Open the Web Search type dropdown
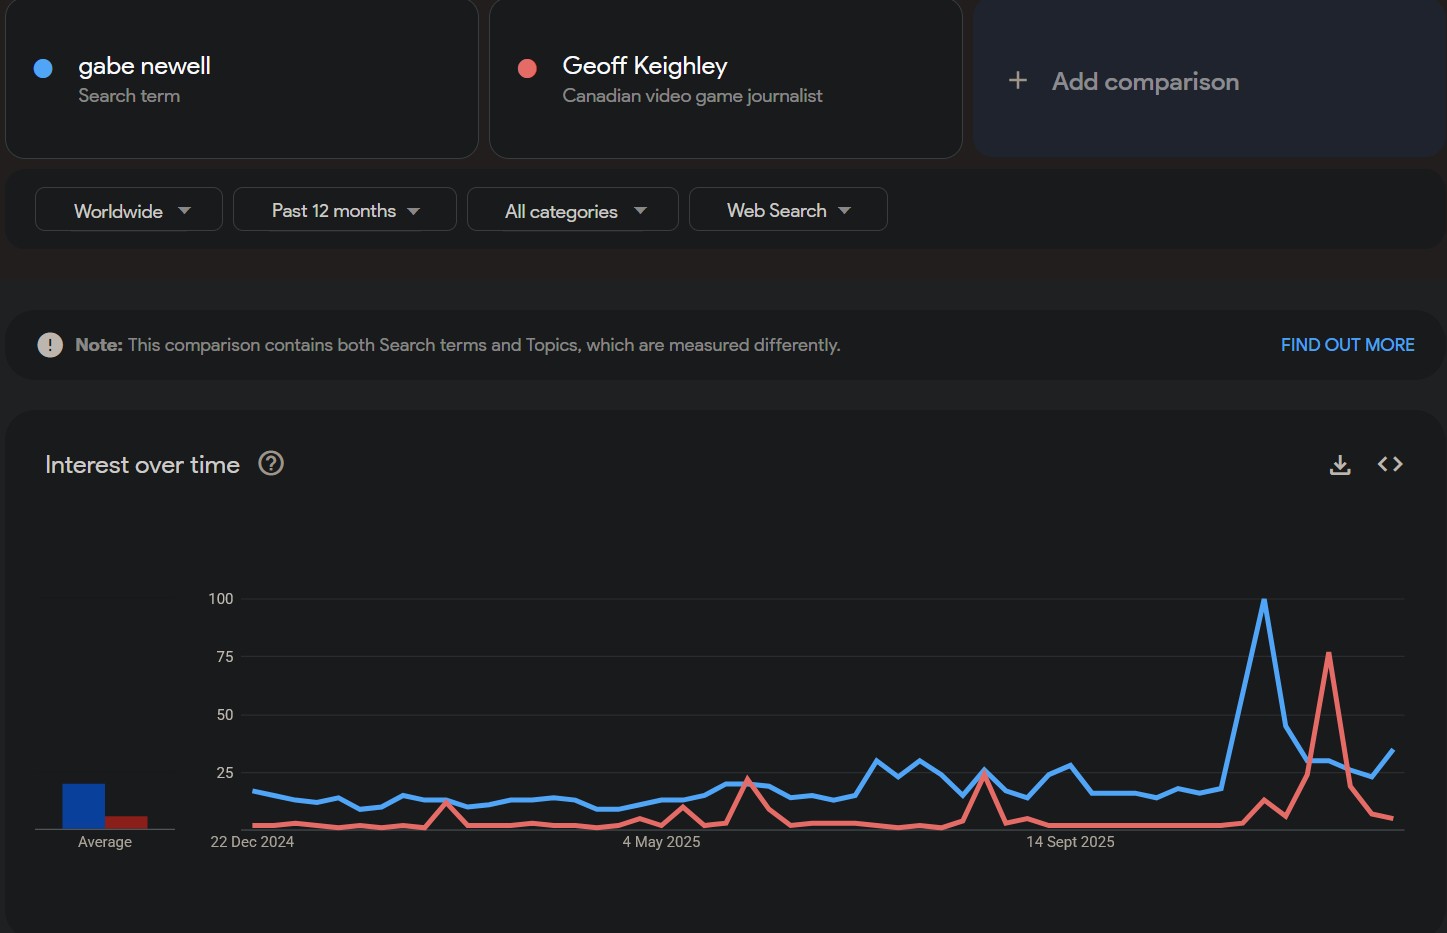Screen dimensions: 1447x933 click(x=788, y=210)
